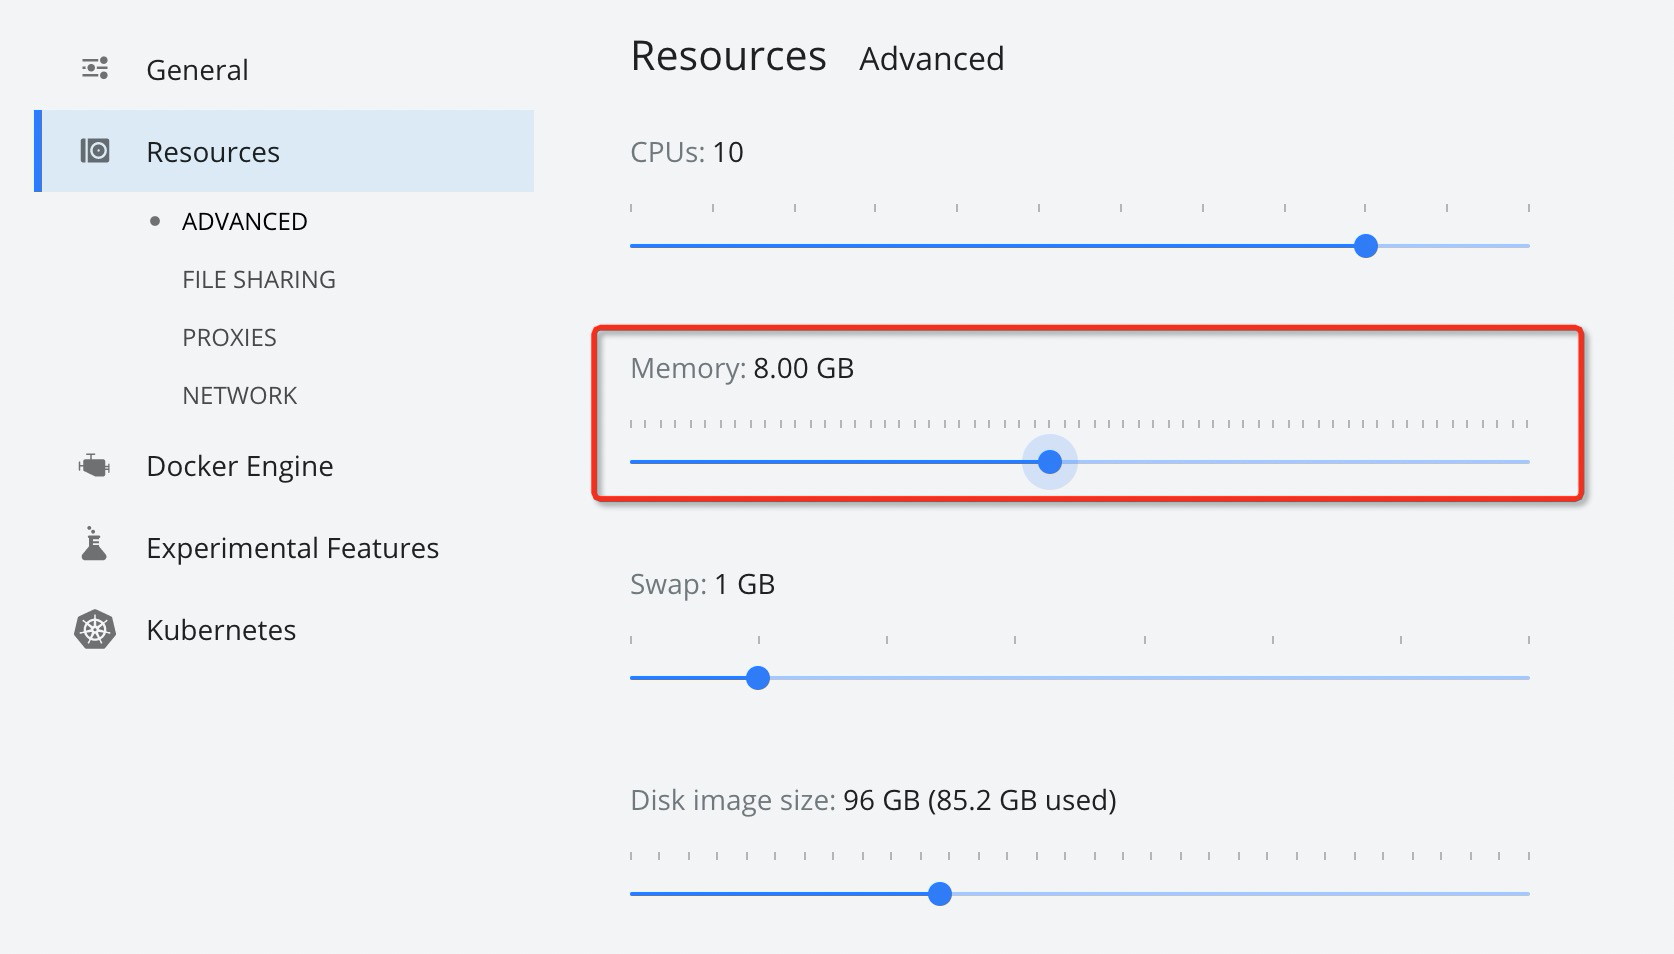The width and height of the screenshot is (1674, 954).
Task: Click the CPUs slider handle
Action: pyautogui.click(x=1366, y=246)
